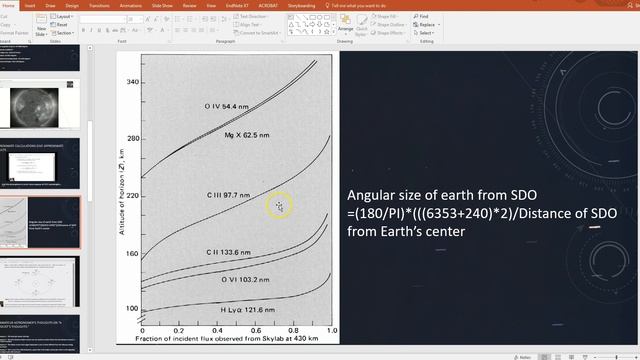Click the New Slide button
The image size is (640, 360).
(x=41, y=25)
